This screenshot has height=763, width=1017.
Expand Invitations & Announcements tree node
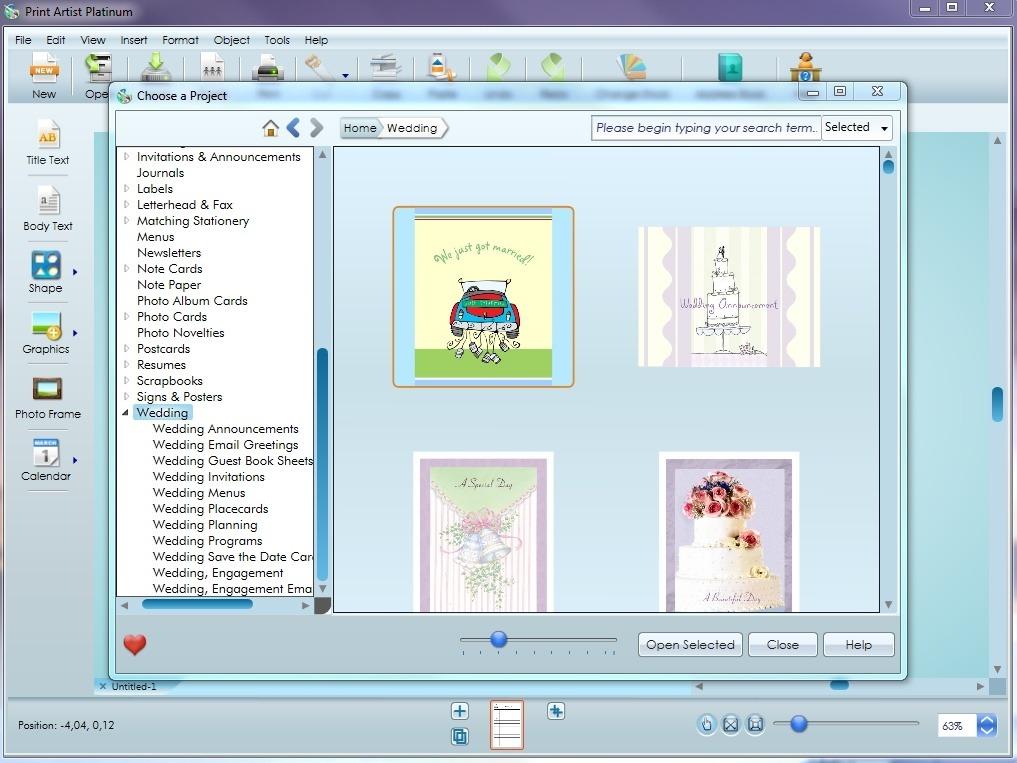point(126,156)
